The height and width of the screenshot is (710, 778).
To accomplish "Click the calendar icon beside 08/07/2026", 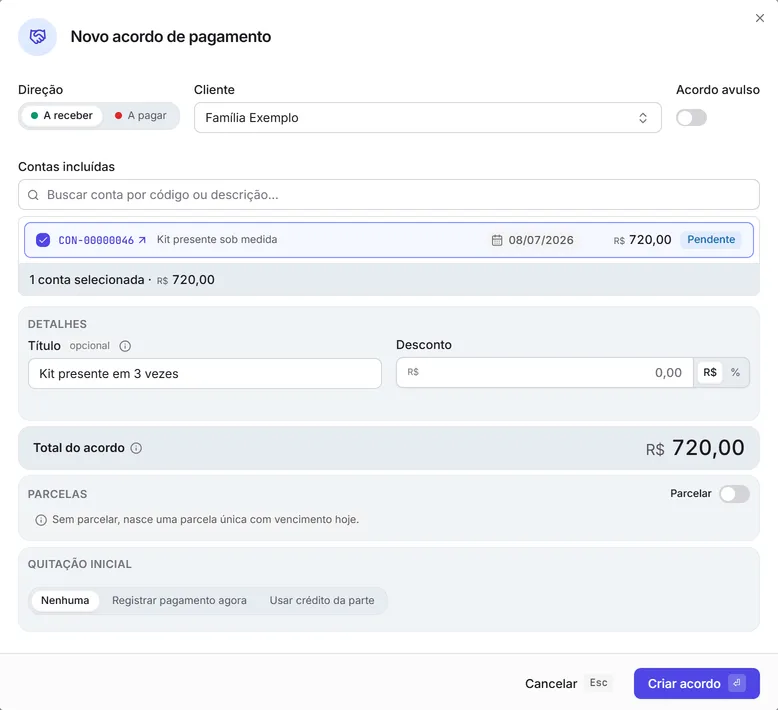I will (x=497, y=240).
